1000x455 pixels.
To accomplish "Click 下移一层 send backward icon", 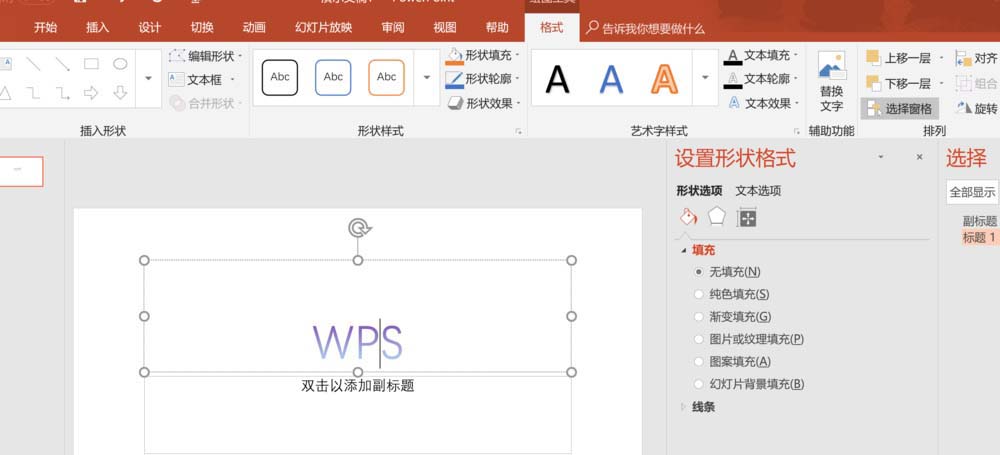I will [x=873, y=83].
